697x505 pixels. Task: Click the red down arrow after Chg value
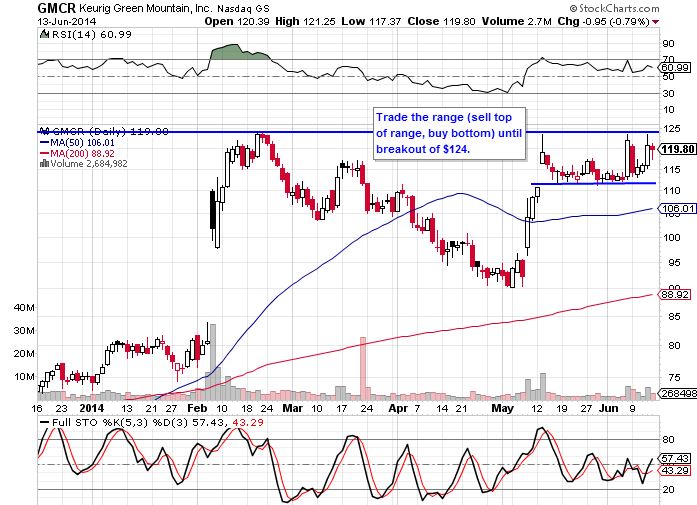(x=656, y=22)
